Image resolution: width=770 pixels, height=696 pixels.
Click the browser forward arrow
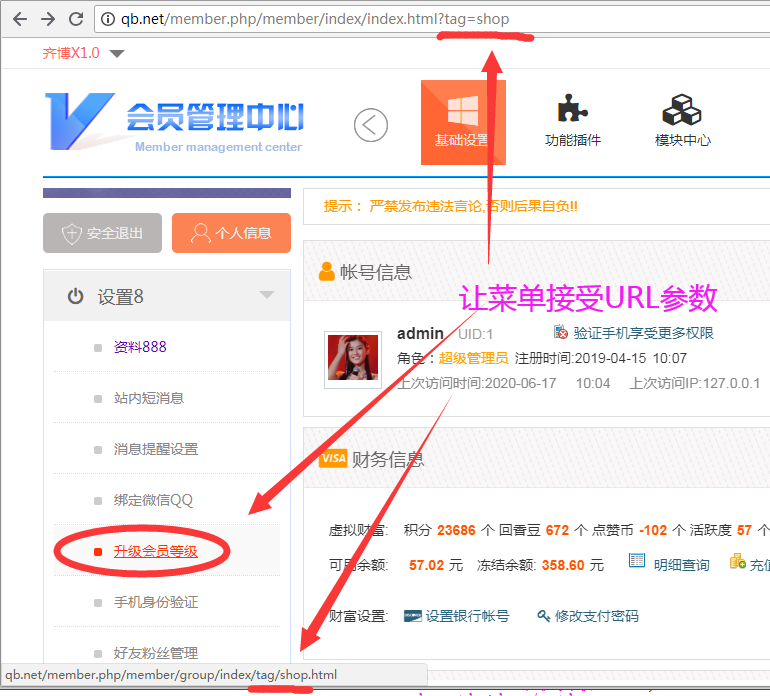(47, 19)
